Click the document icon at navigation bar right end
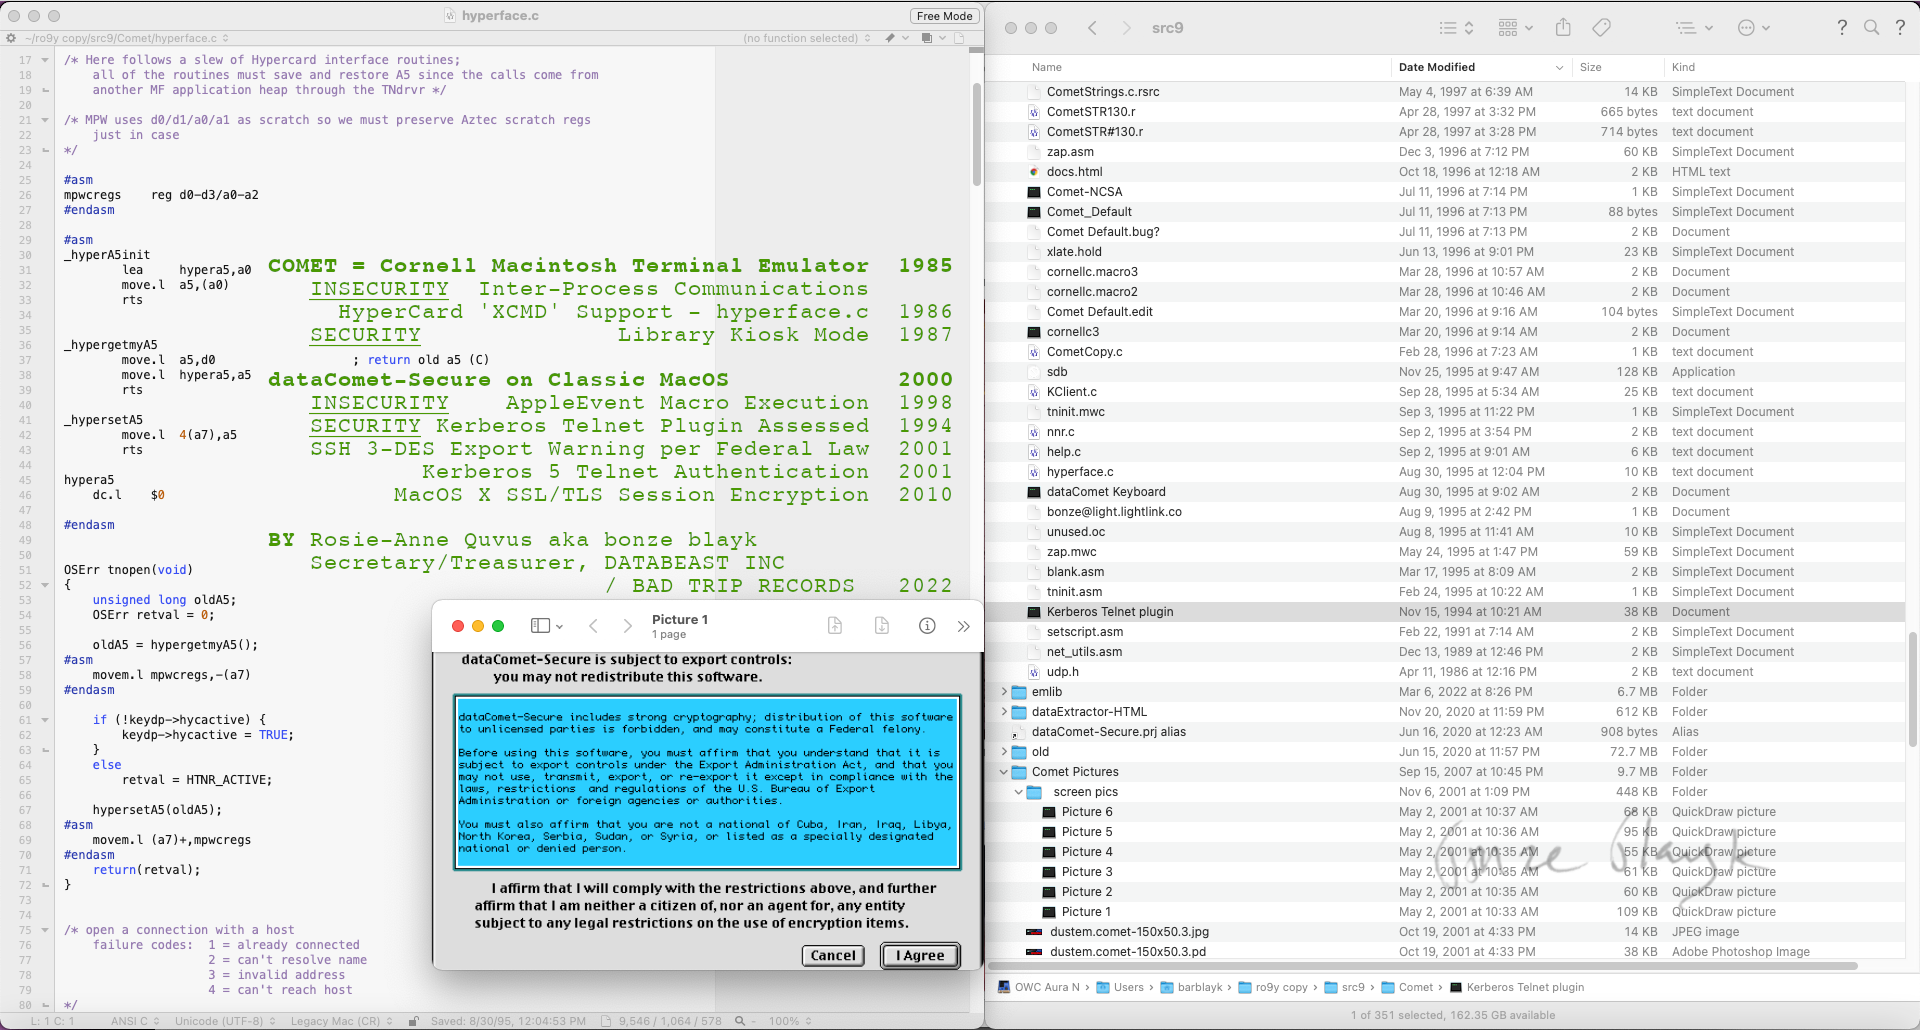This screenshot has height=1030, width=1920. pos(959,38)
